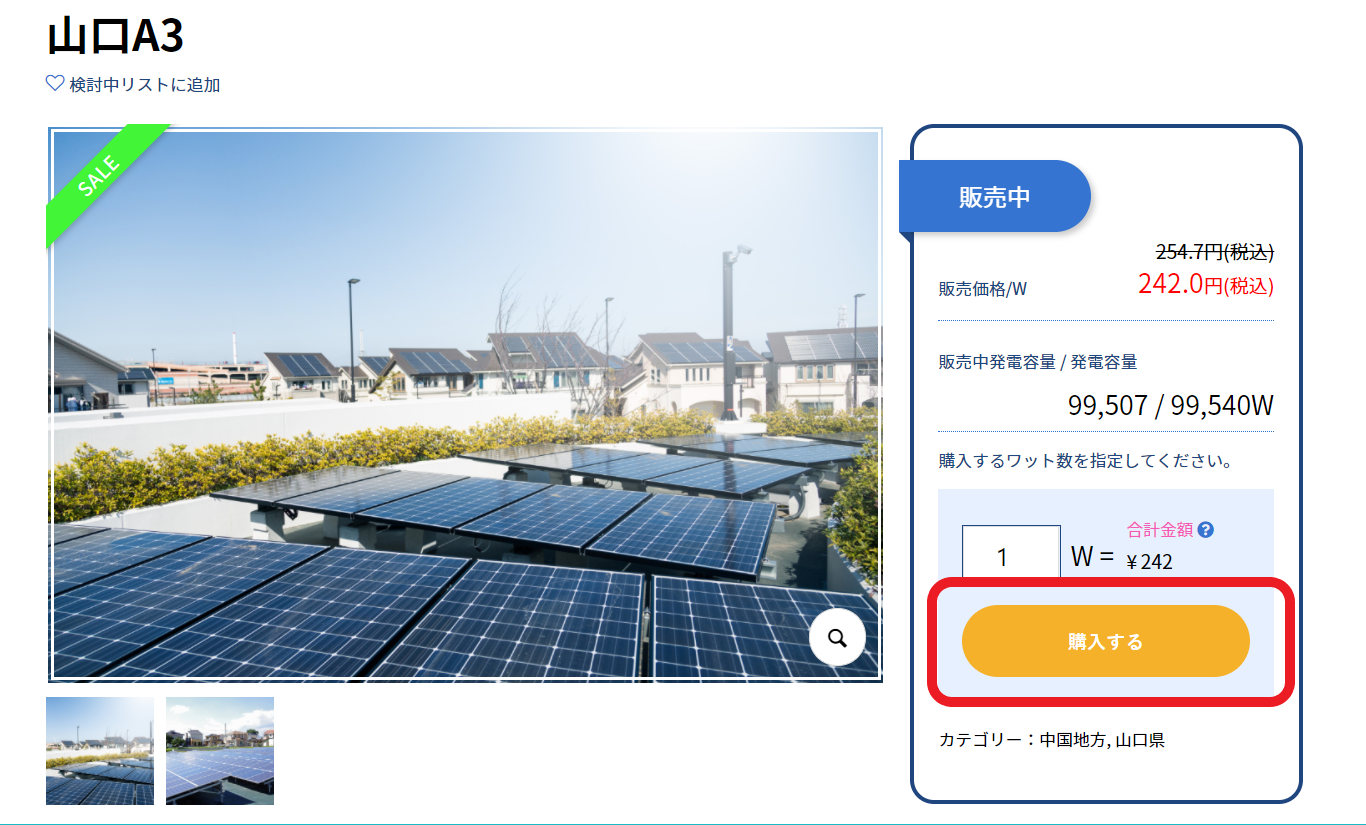
Task: Open the 検討中リストに追加 link
Action: (x=144, y=85)
